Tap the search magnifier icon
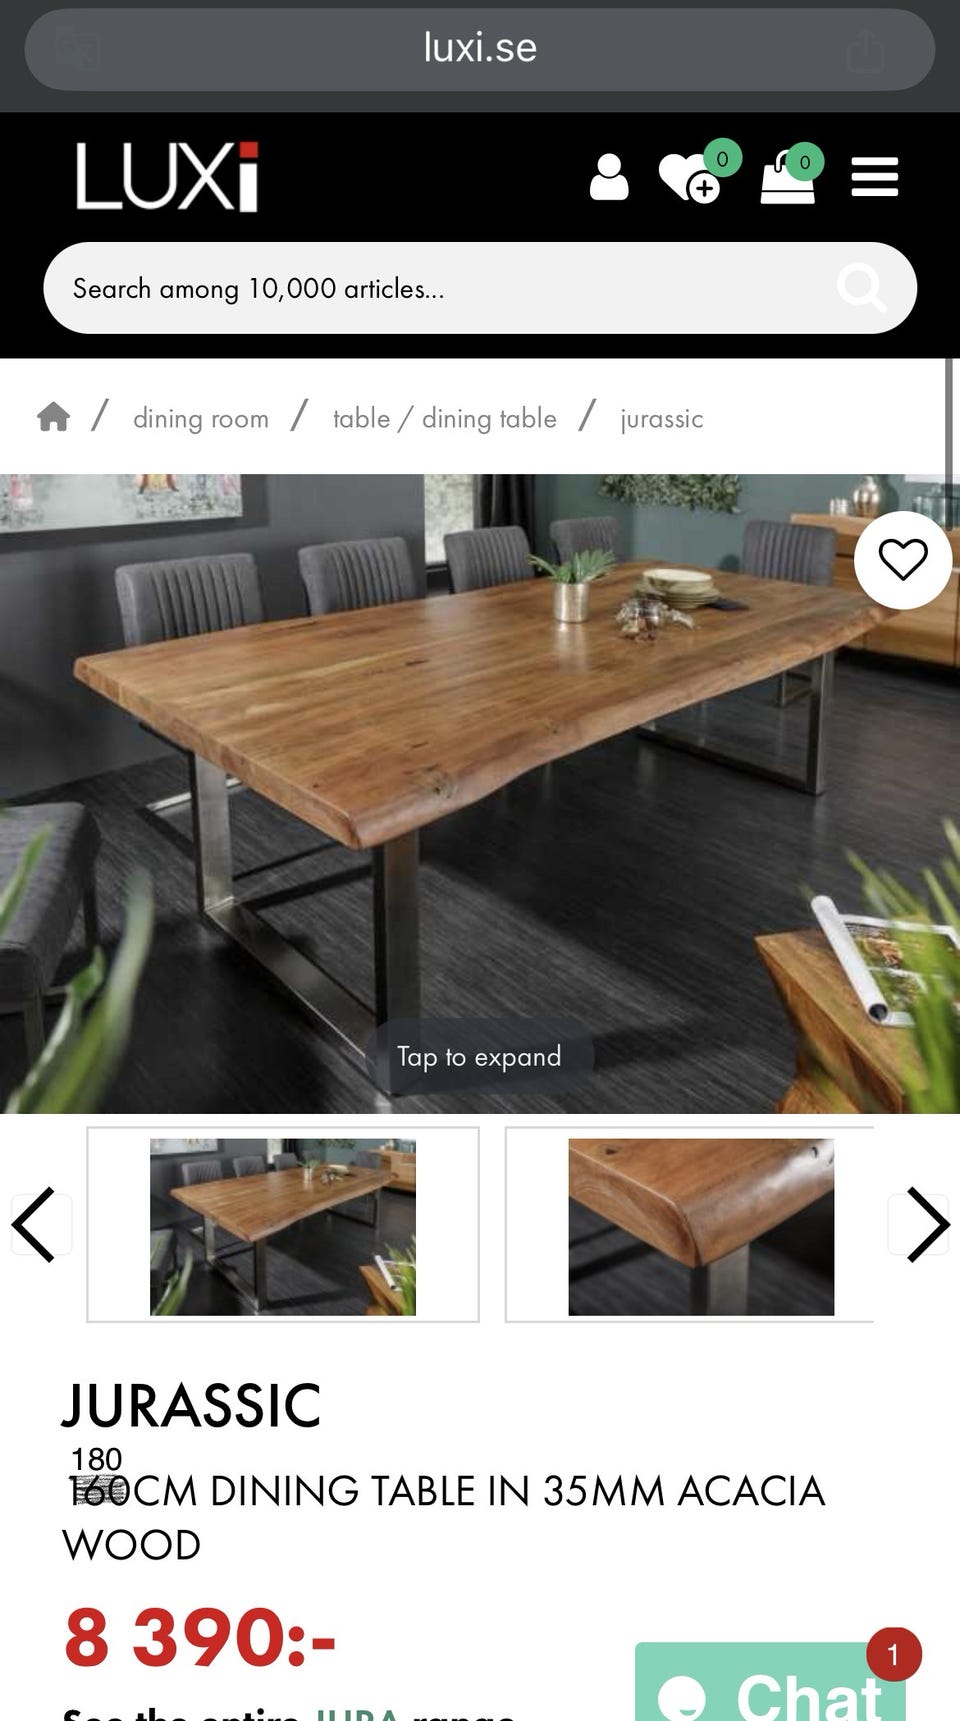The width and height of the screenshot is (960, 1721). [861, 288]
